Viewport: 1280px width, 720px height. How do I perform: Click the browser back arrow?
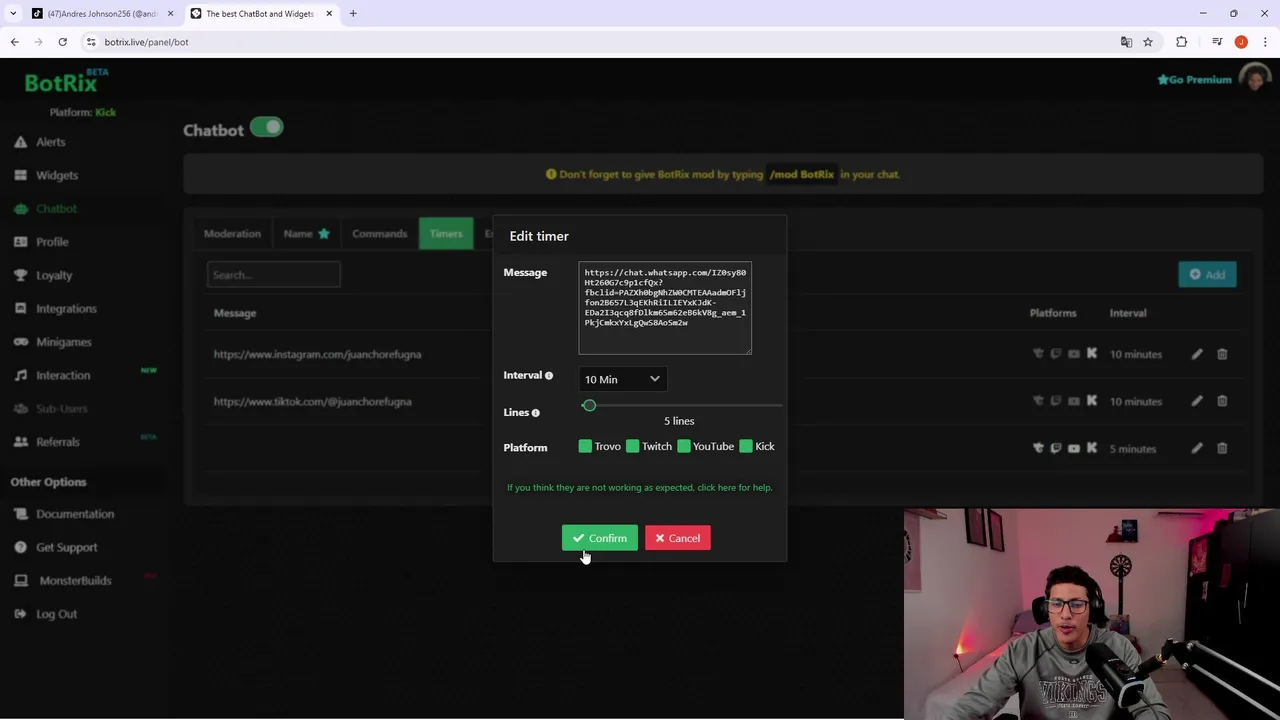point(14,42)
